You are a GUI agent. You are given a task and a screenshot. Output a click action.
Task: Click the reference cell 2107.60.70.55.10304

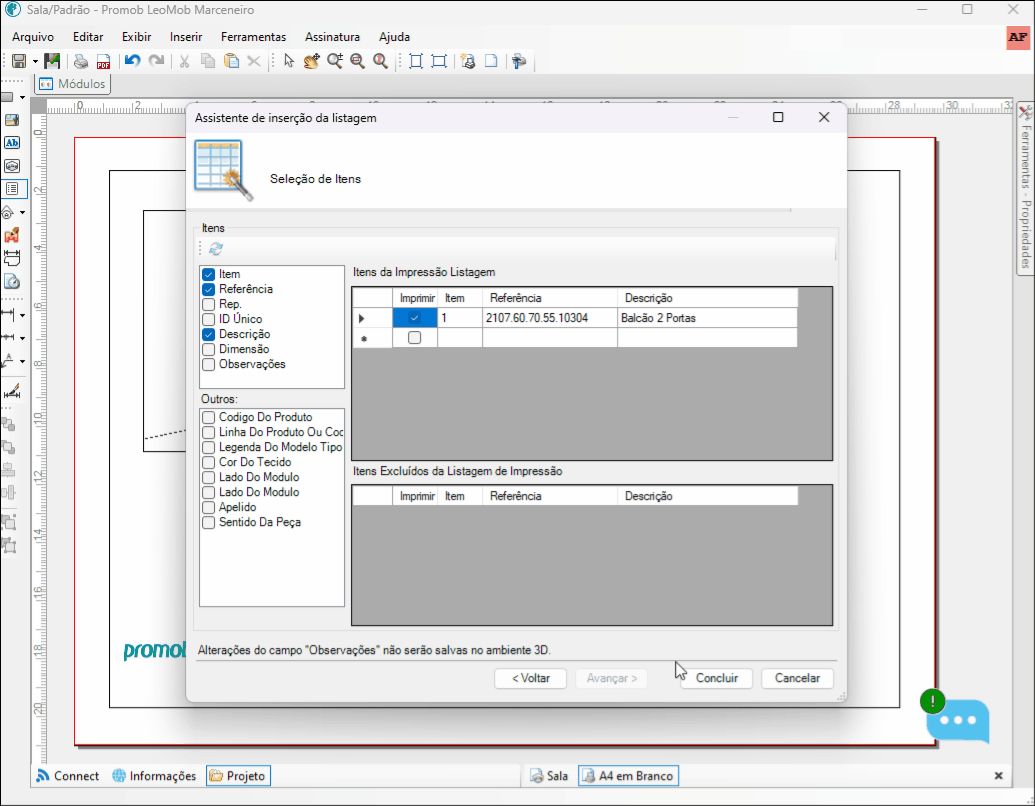tap(550, 318)
